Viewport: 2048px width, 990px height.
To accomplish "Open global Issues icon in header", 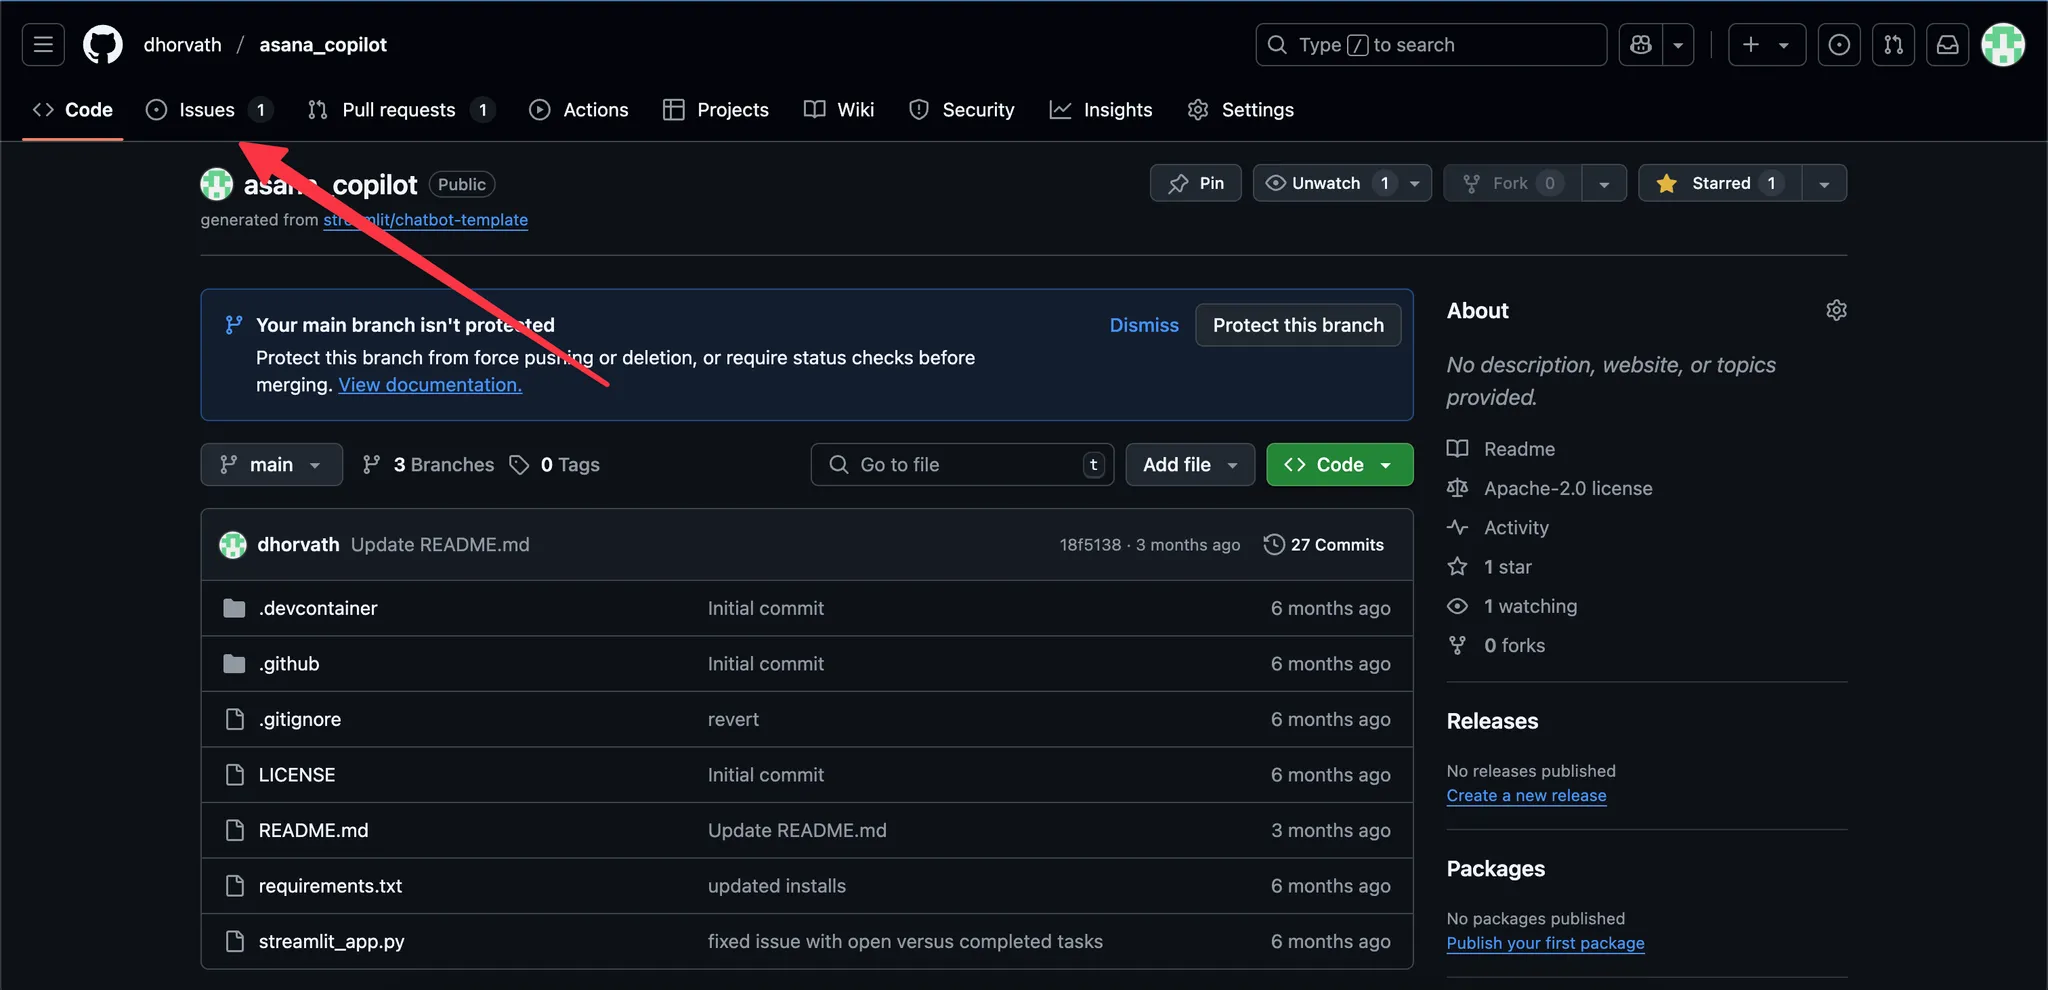I will pyautogui.click(x=1839, y=45).
